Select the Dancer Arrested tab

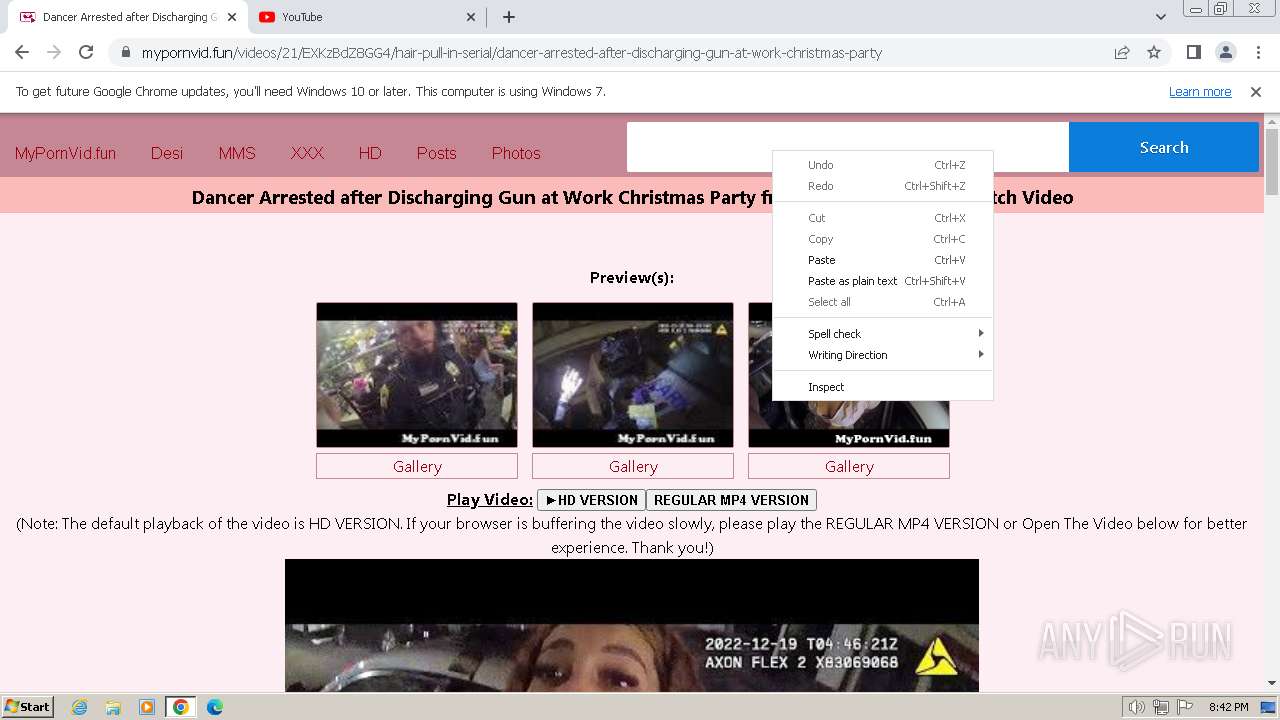pos(127,17)
